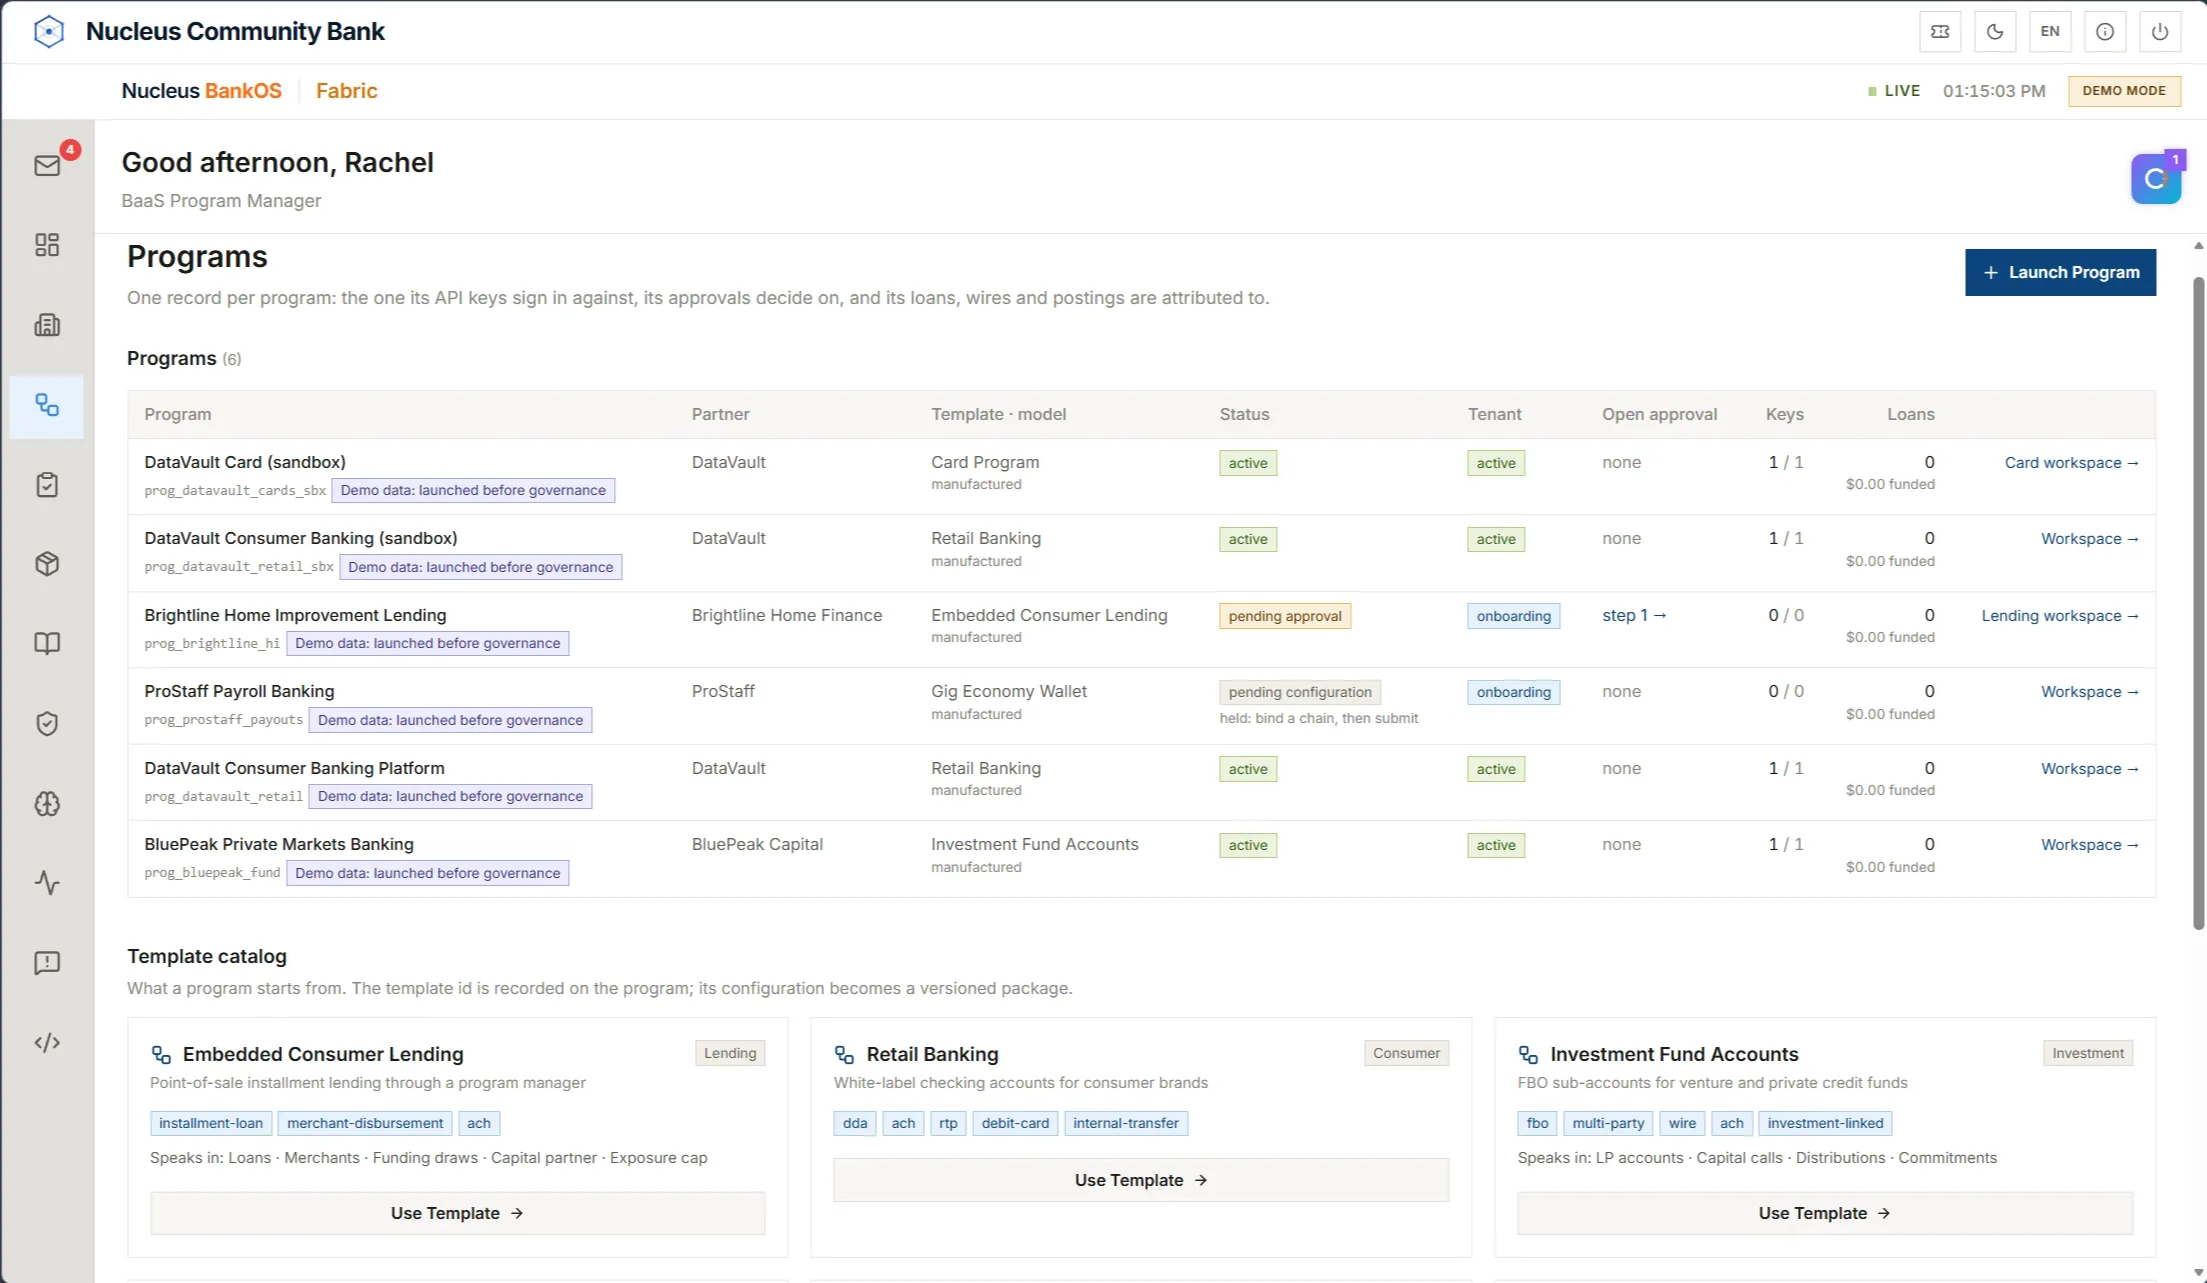The width and height of the screenshot is (2207, 1283).
Task: Click the DEMO MODE badge
Action: click(x=2124, y=91)
